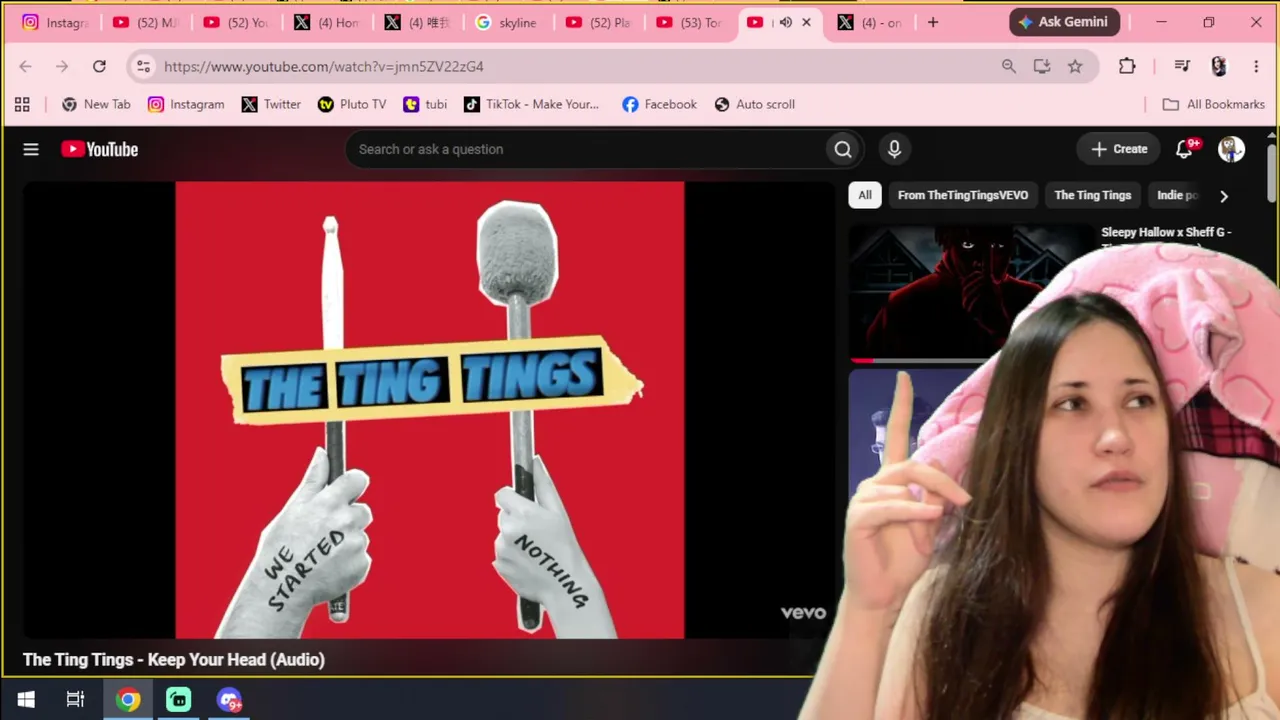This screenshot has height=720, width=1280.
Task: Select the Indie pop filter chip
Action: coord(1177,195)
